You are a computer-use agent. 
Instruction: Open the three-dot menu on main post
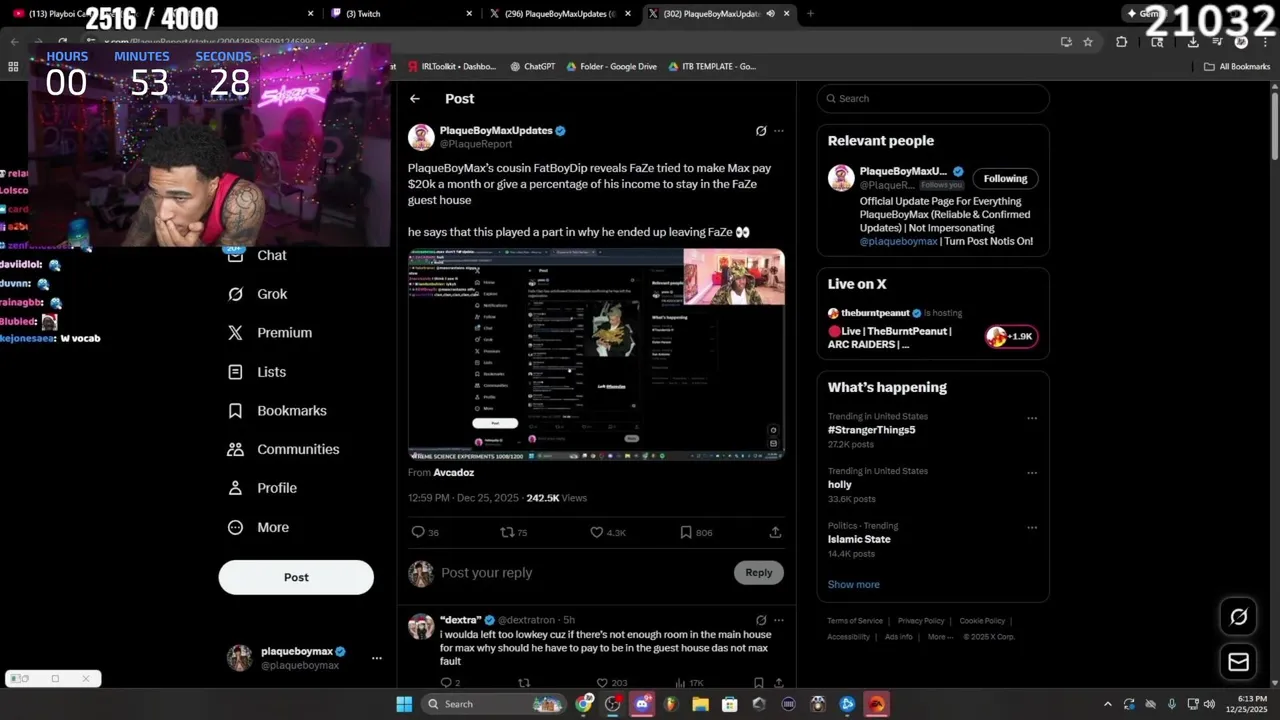pos(779,131)
